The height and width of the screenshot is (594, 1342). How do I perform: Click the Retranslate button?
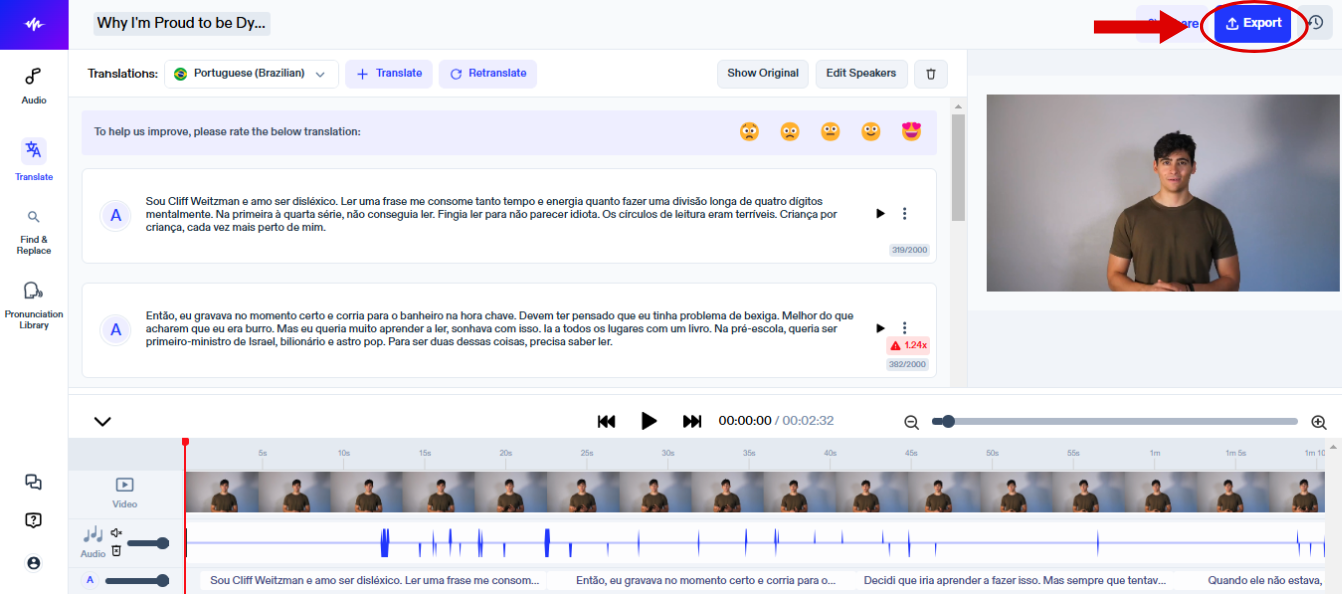(x=488, y=74)
